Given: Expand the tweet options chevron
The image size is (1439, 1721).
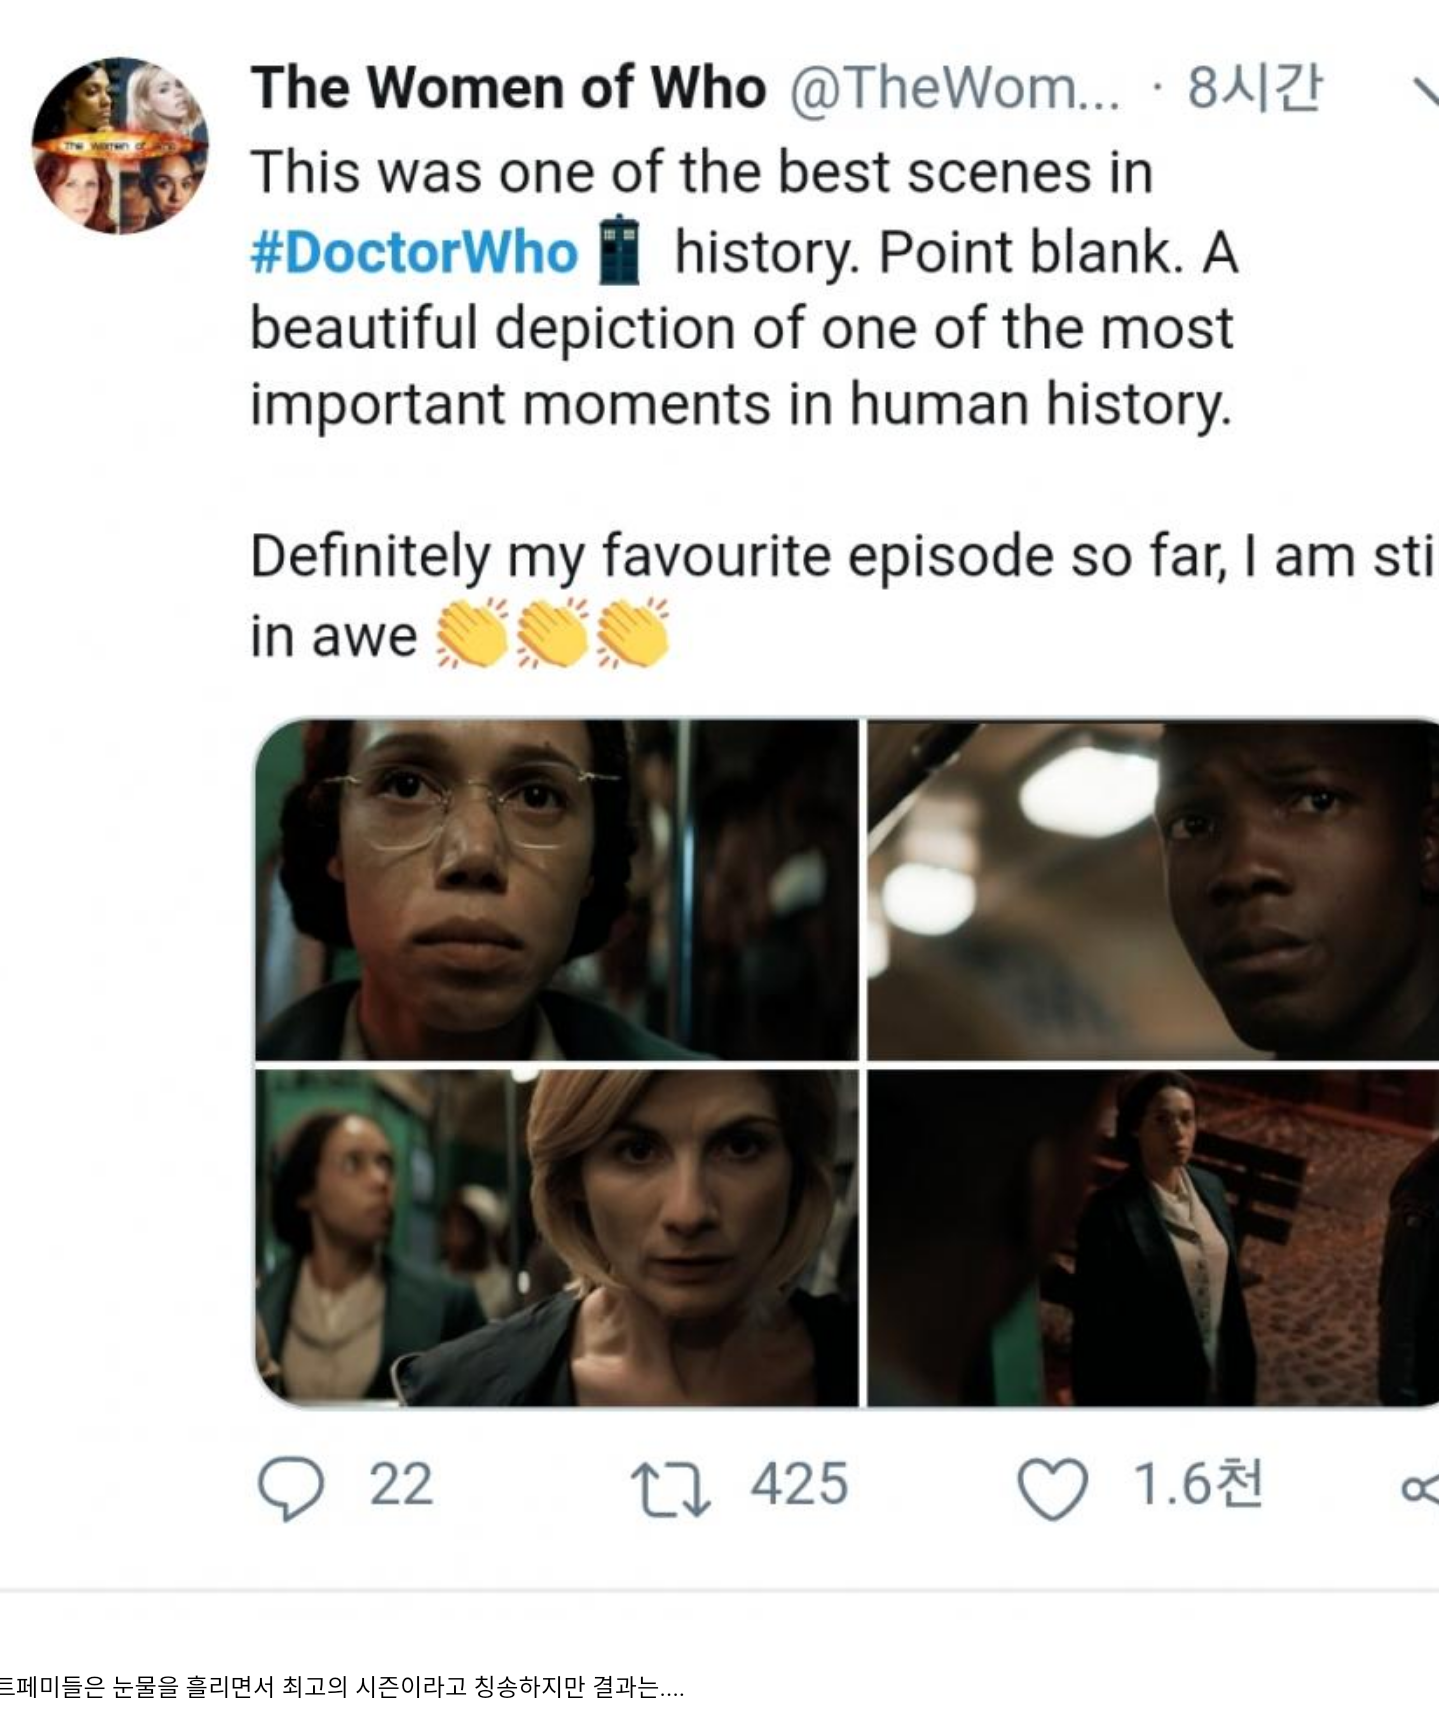Looking at the screenshot, I should (1422, 90).
